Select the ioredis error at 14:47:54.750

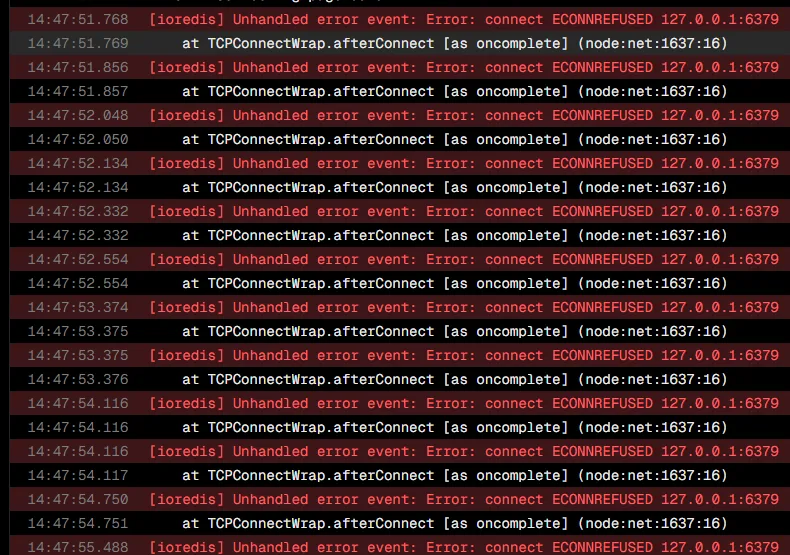(x=400, y=500)
